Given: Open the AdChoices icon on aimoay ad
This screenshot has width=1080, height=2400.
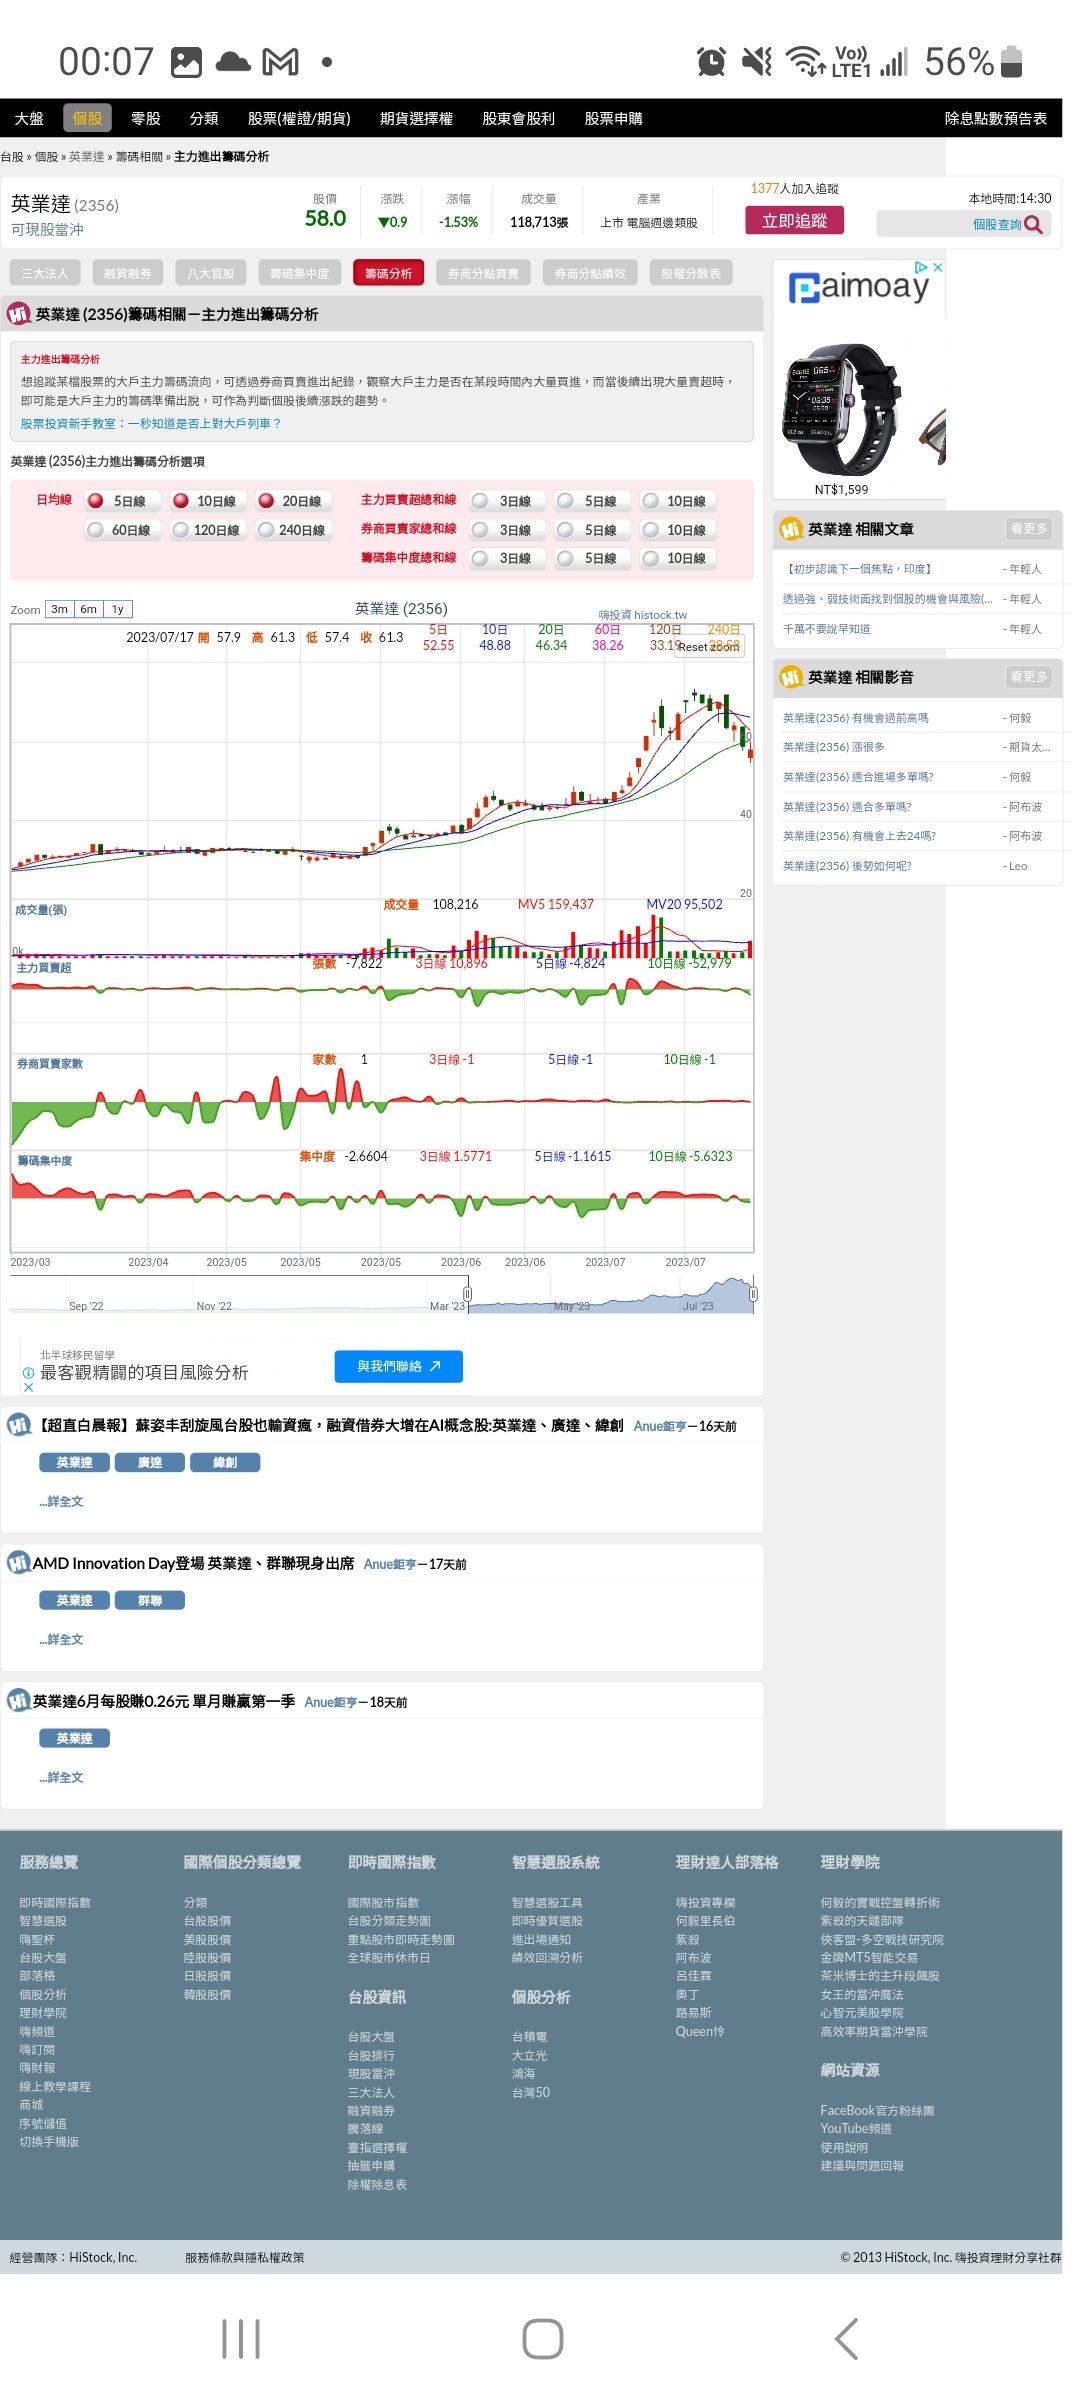Looking at the screenshot, I should (x=922, y=267).
